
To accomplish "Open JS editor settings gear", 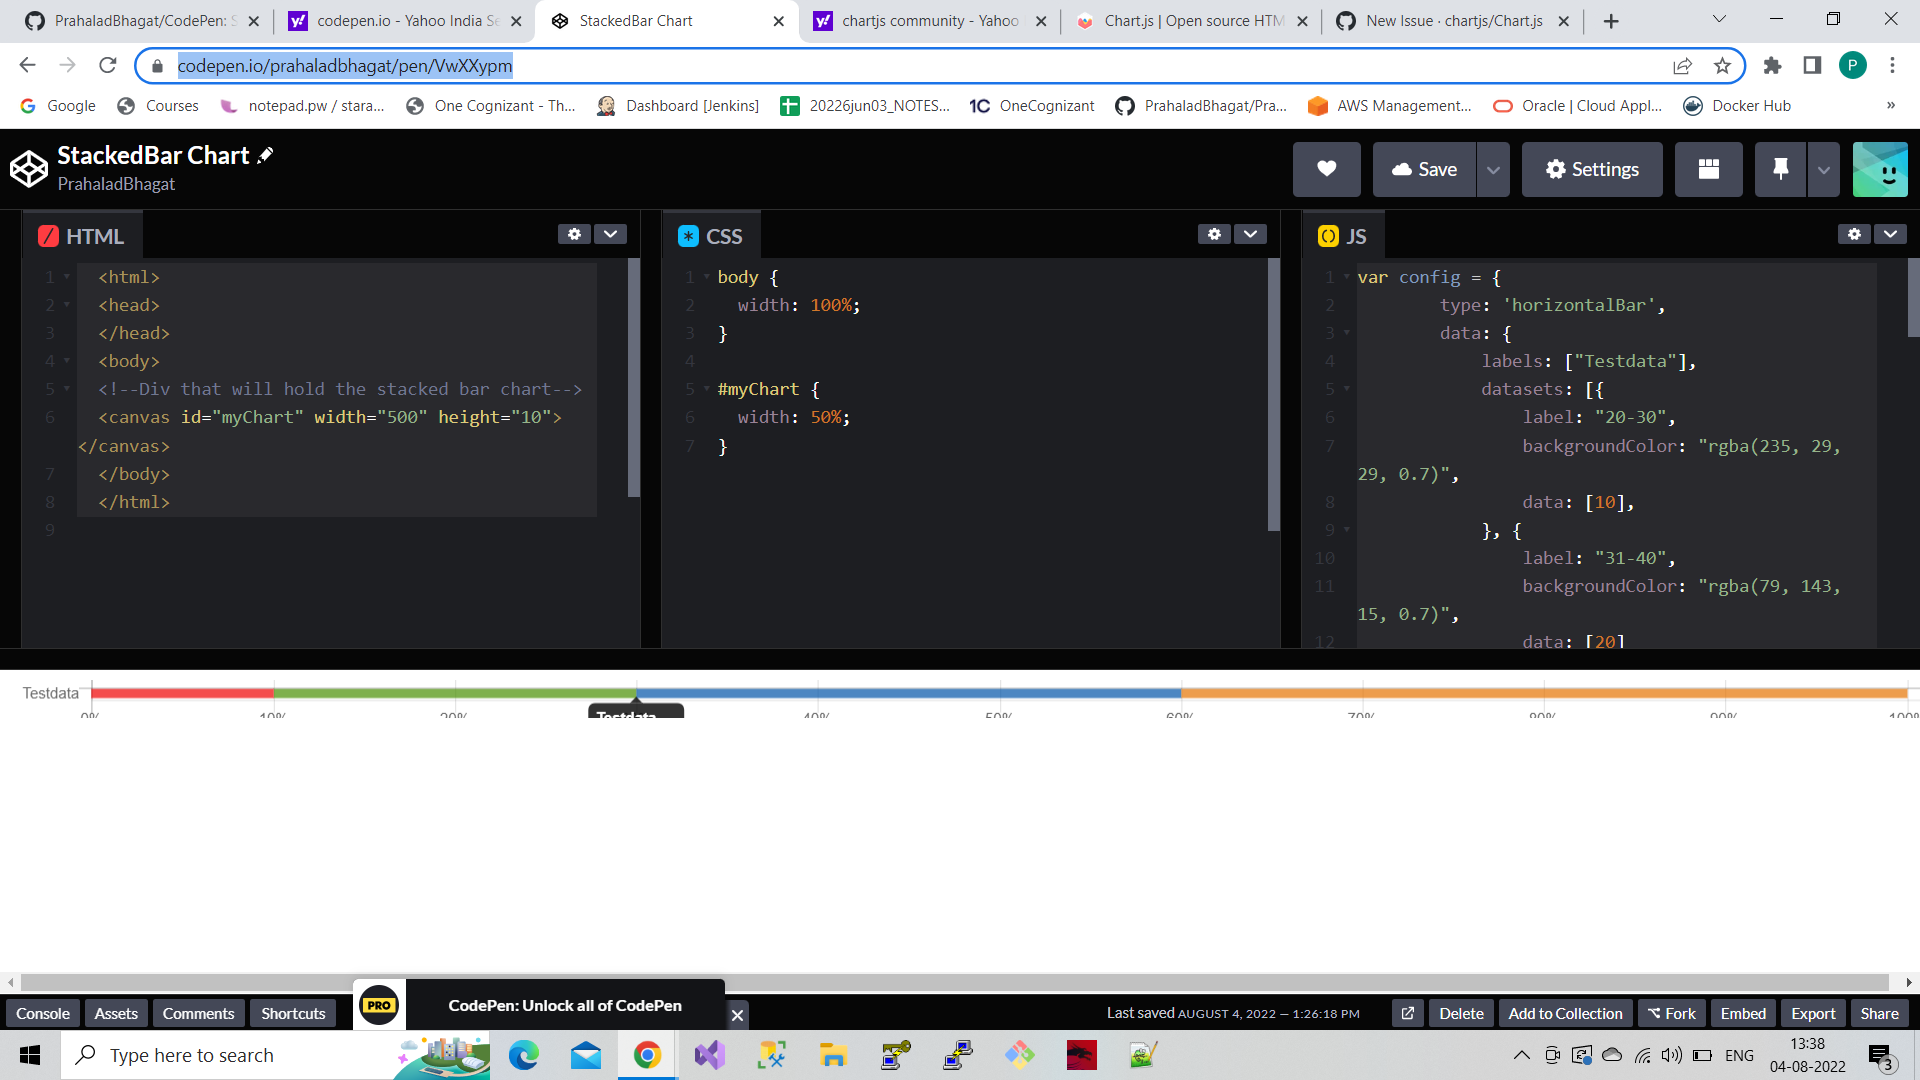I will coord(1854,234).
